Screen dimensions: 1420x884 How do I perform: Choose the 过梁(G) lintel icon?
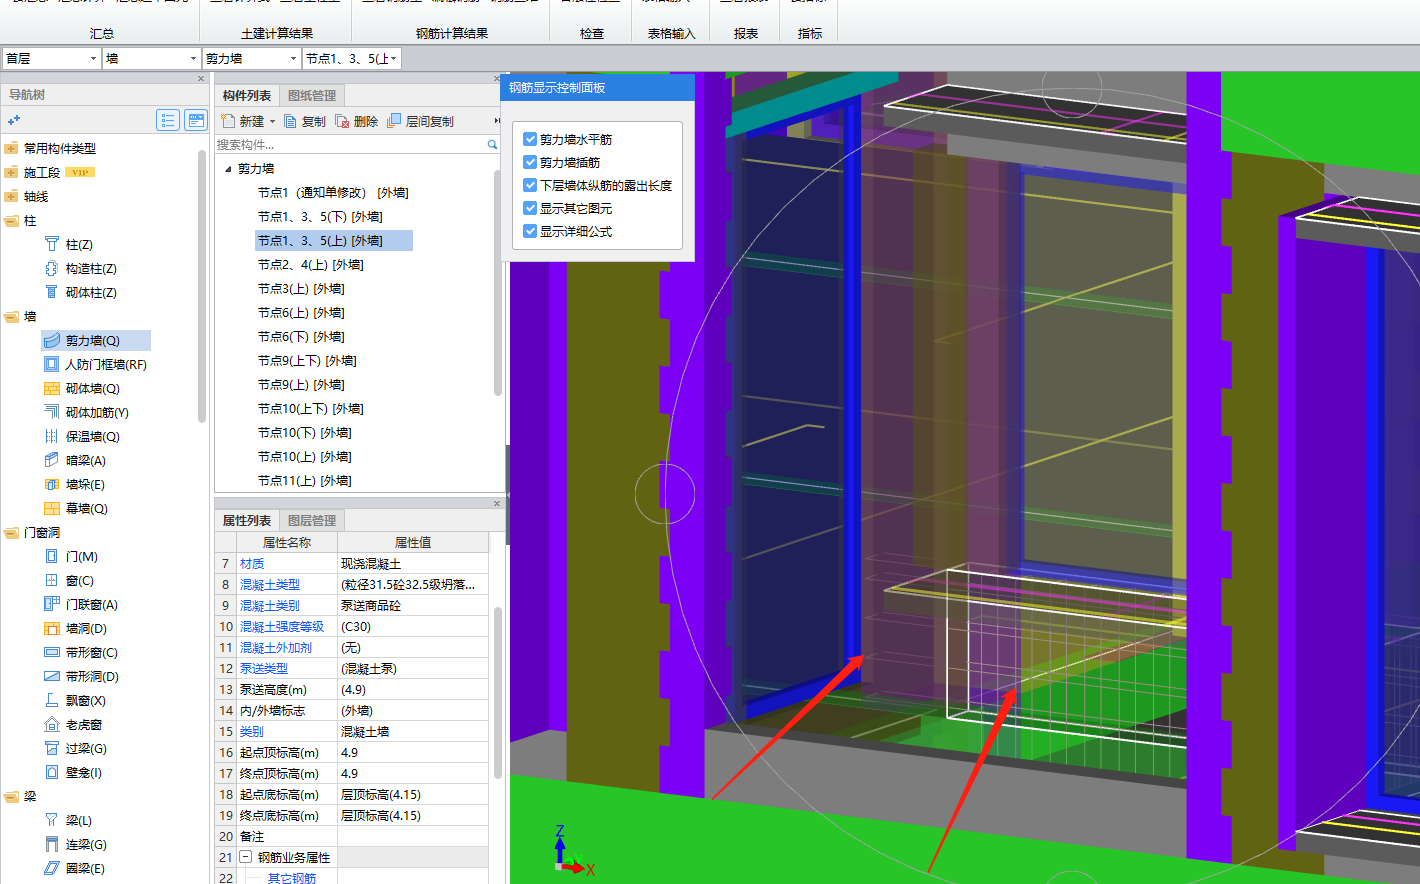52,748
